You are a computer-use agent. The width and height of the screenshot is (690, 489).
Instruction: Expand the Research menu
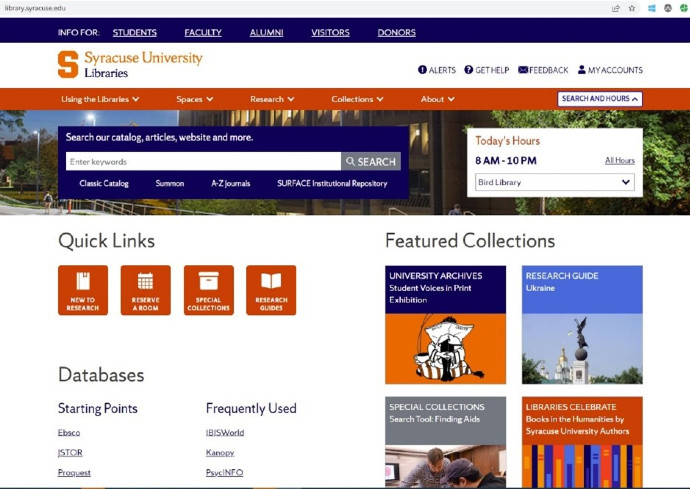[x=272, y=99]
